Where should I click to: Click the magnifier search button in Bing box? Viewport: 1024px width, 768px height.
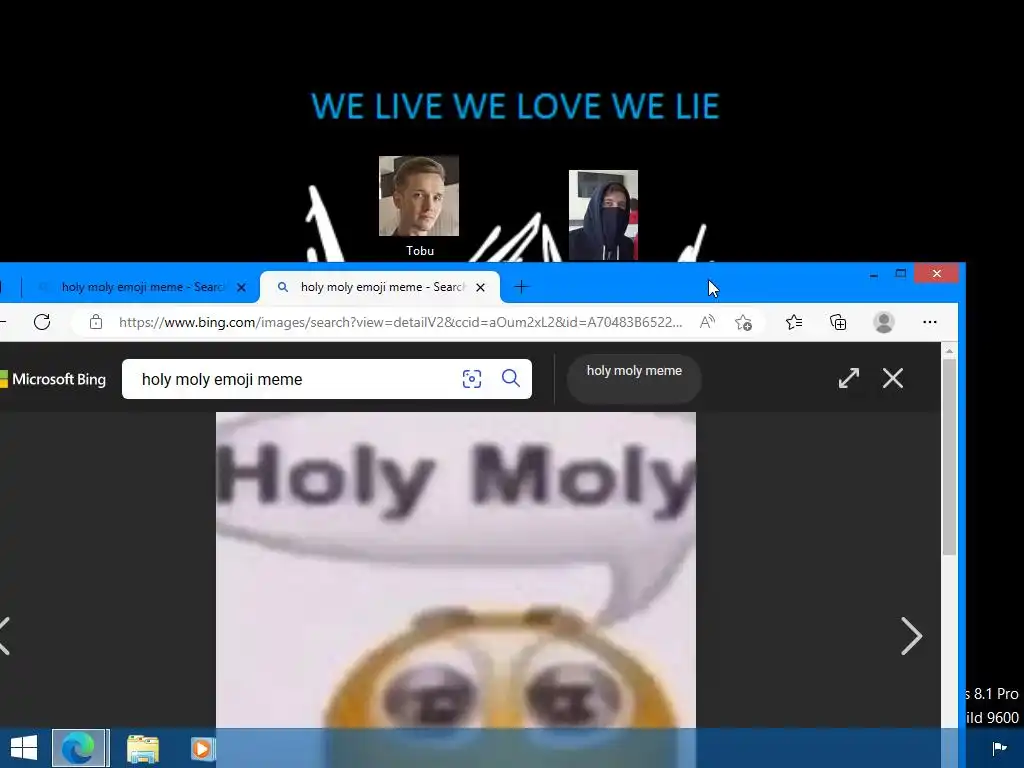point(511,378)
